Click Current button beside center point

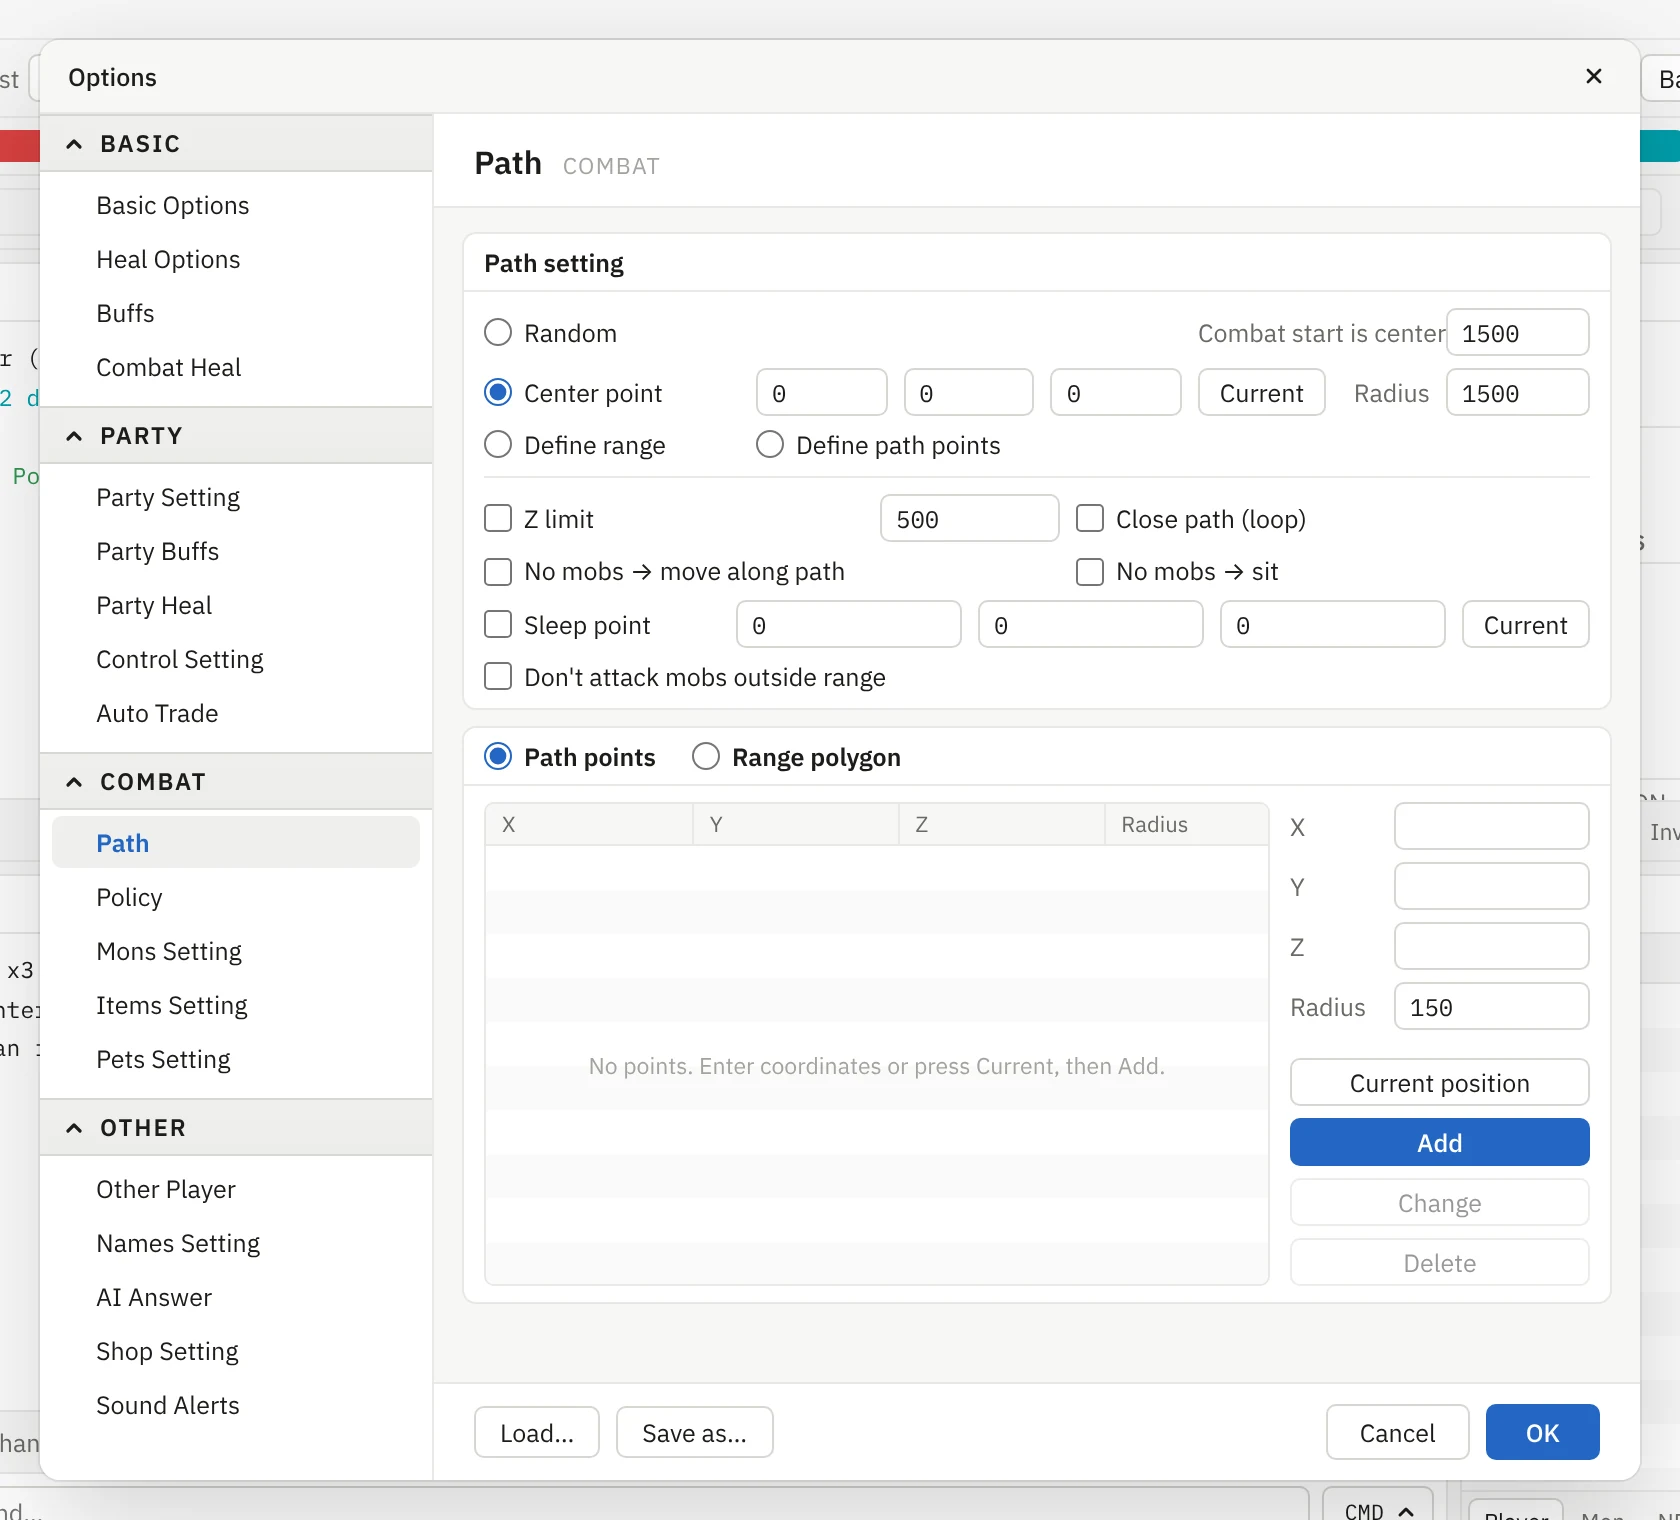pyautogui.click(x=1261, y=393)
